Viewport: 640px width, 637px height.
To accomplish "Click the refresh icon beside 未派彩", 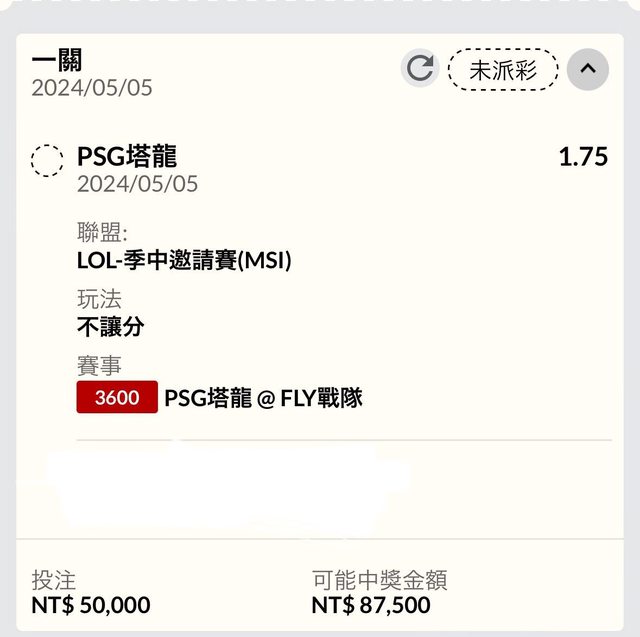I will [420, 69].
